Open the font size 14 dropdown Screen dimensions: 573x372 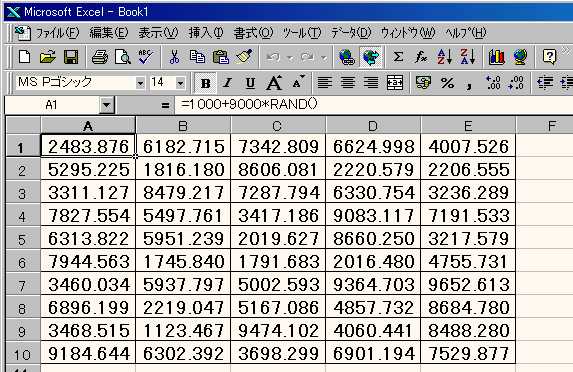point(180,83)
